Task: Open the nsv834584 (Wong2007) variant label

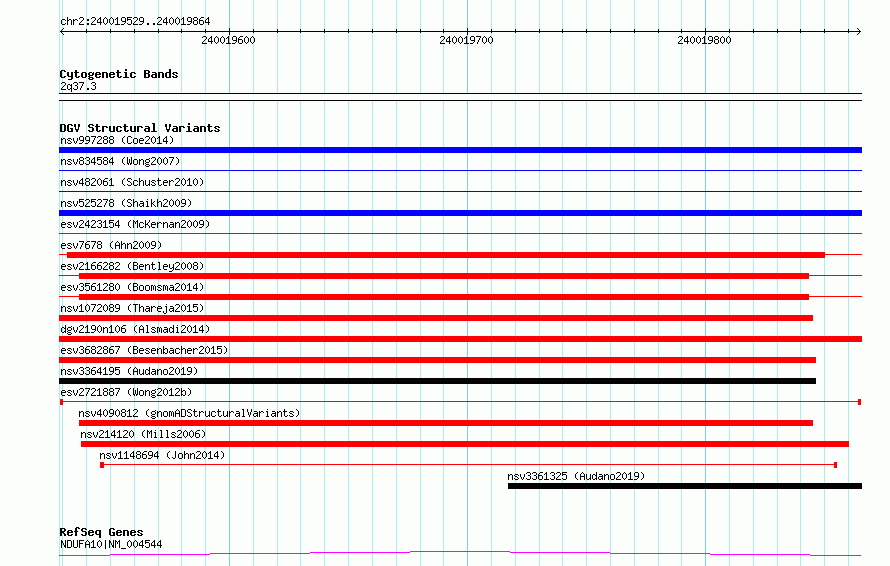Action: coord(120,161)
